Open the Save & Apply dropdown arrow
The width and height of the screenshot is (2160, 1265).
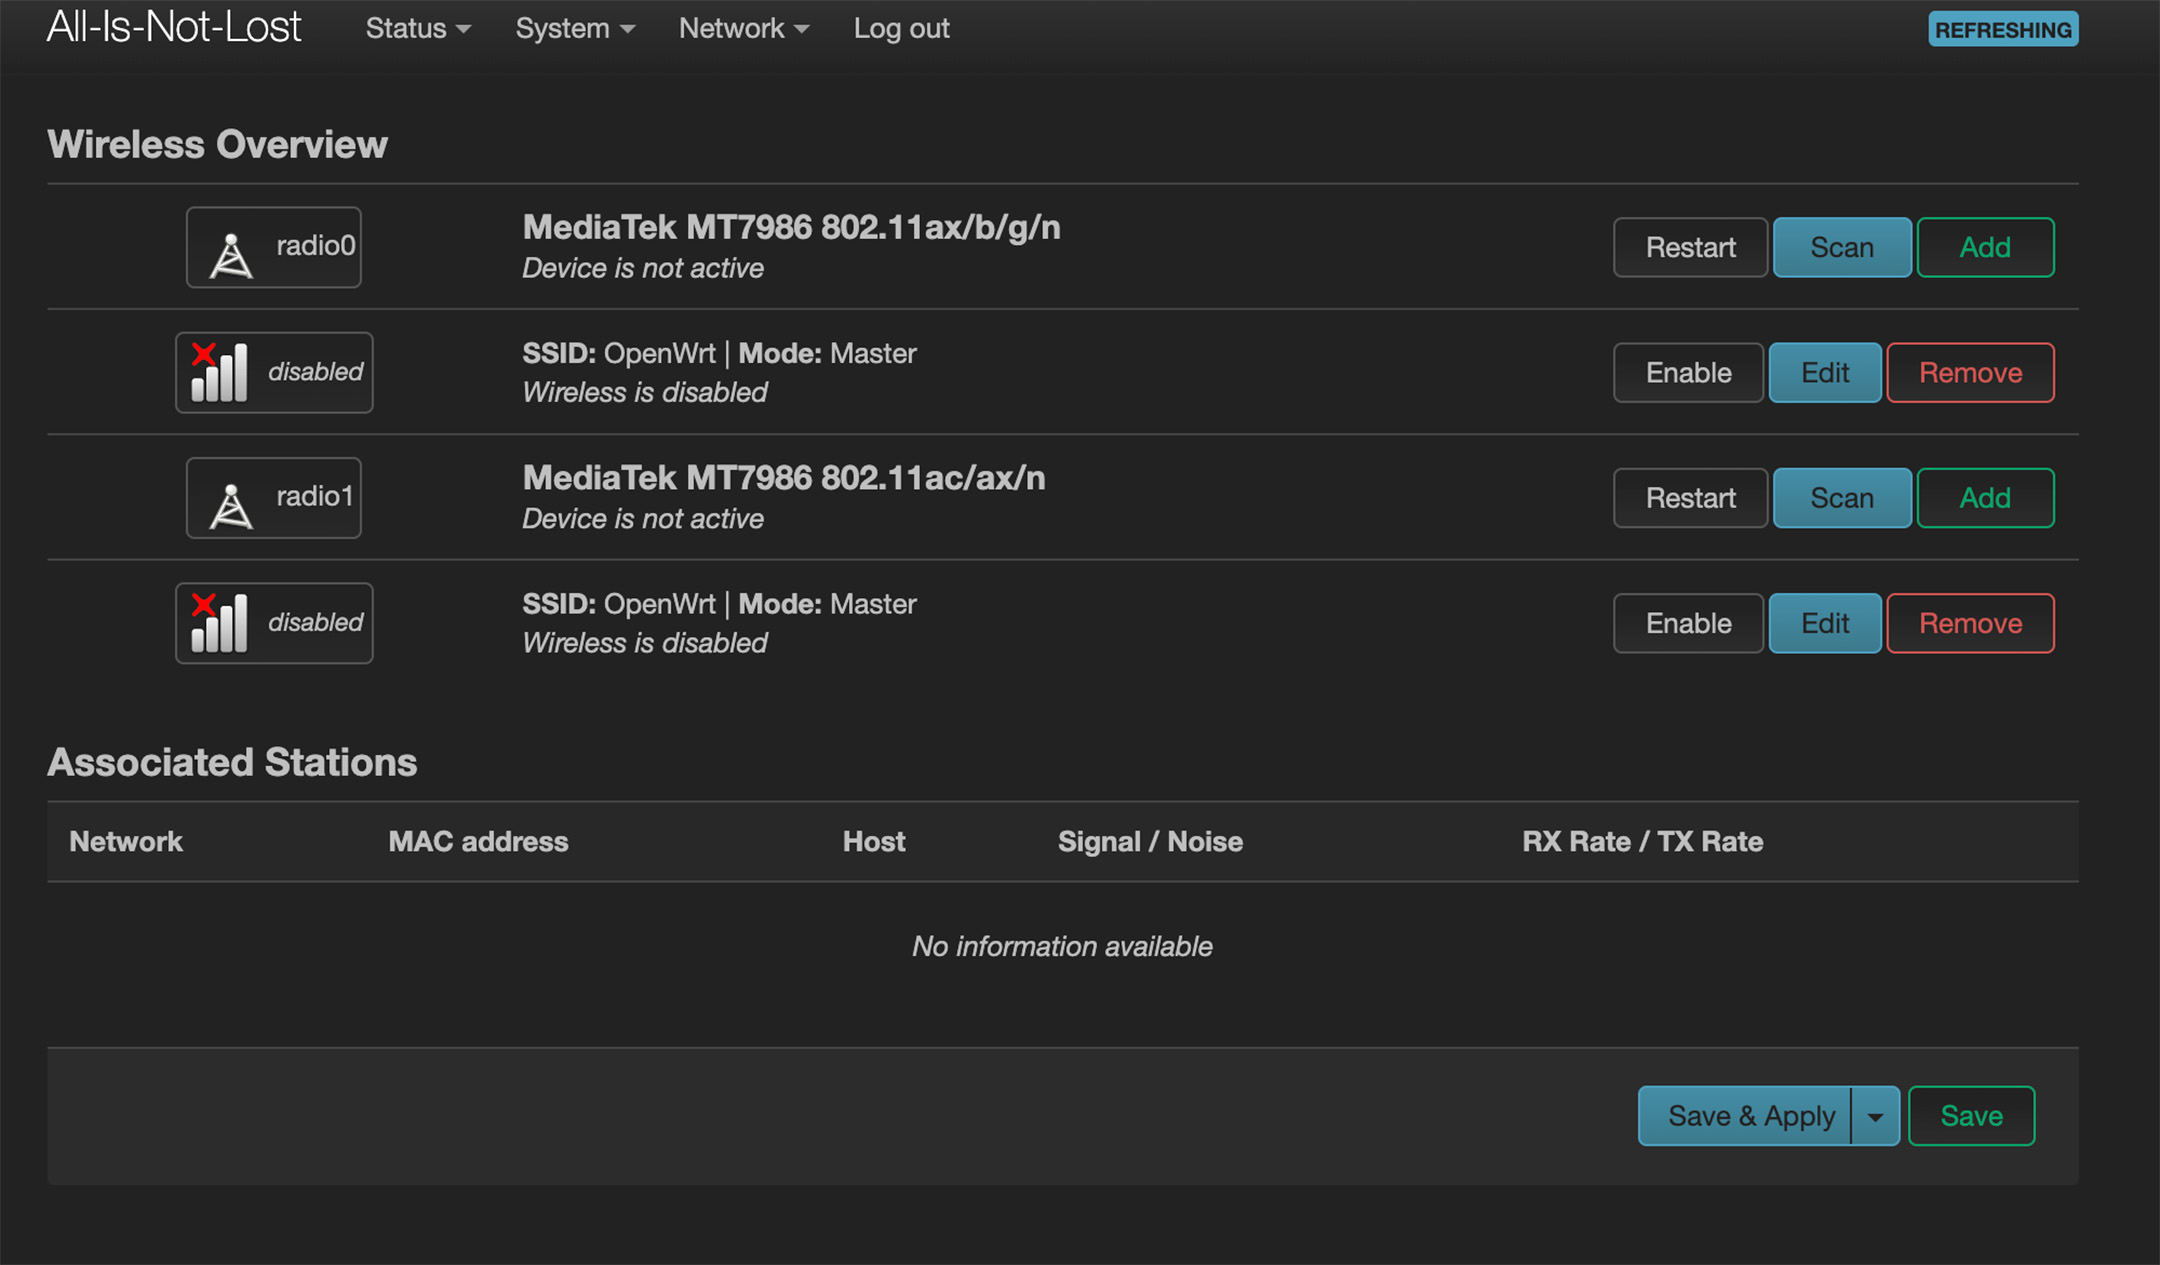[1876, 1116]
